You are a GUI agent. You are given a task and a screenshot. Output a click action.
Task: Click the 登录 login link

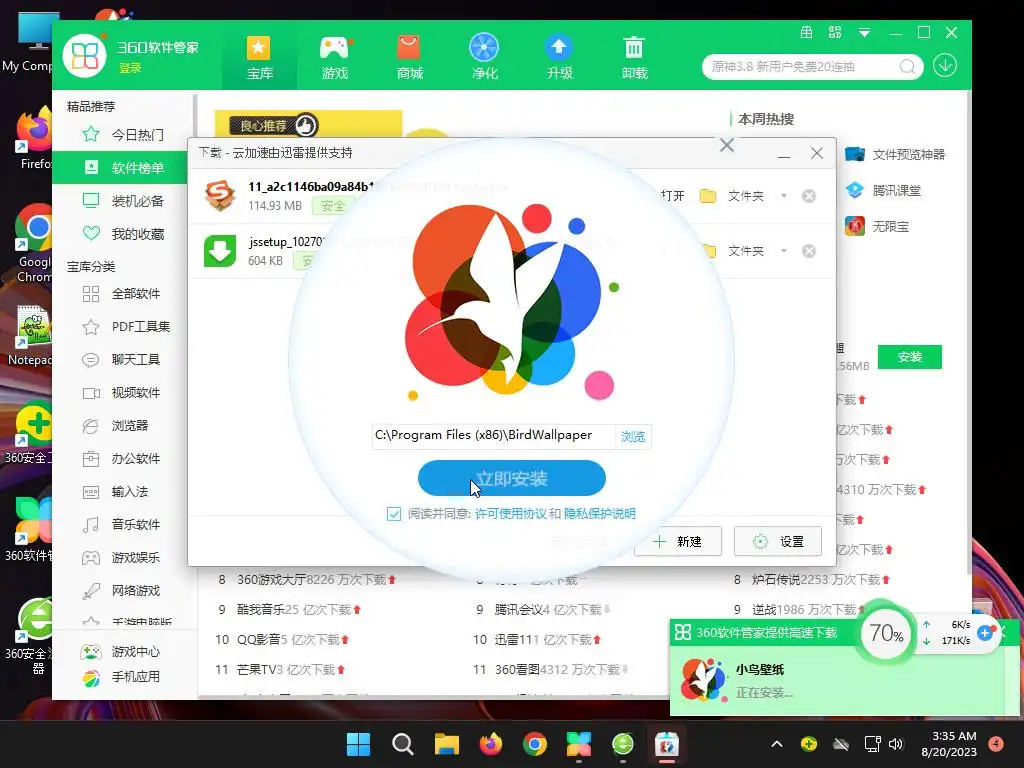(130, 67)
